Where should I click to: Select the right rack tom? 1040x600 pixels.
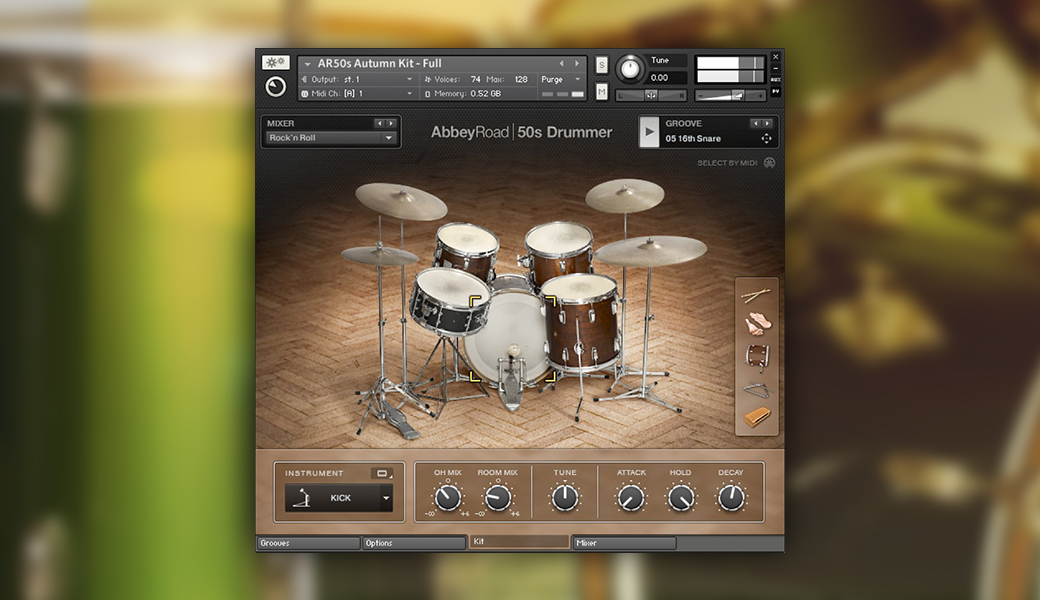click(x=559, y=252)
